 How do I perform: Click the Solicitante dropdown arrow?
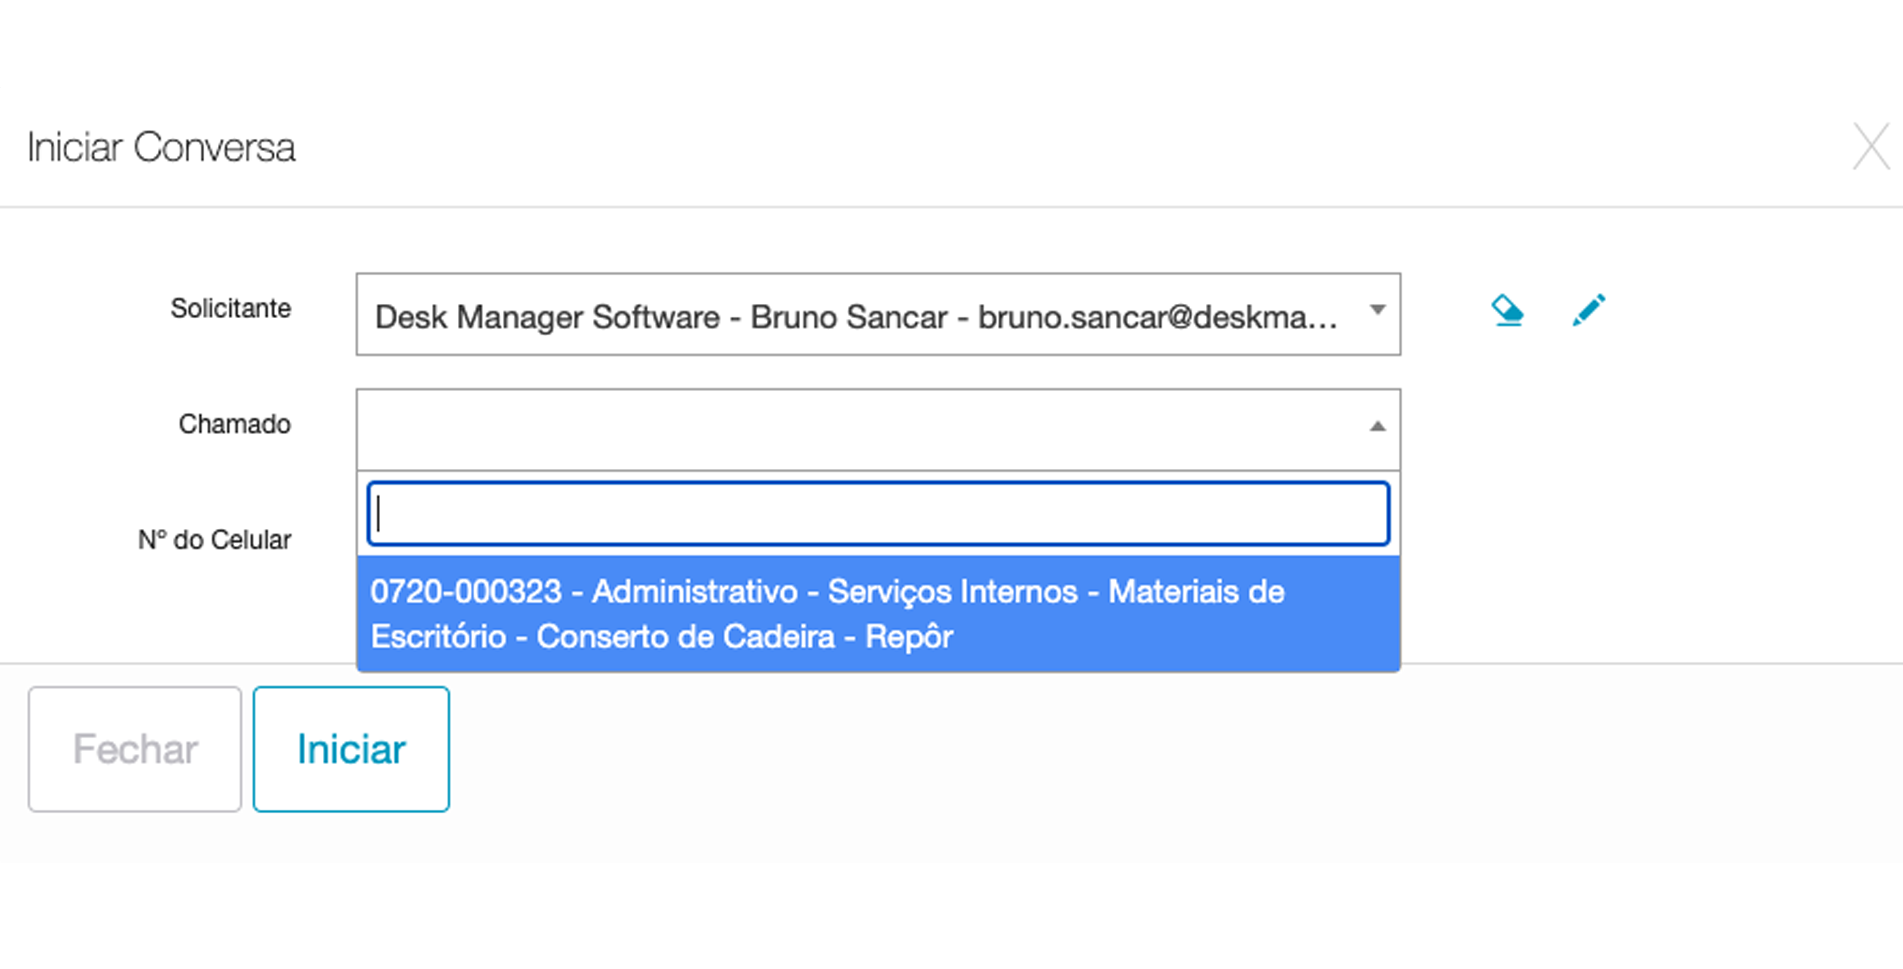click(x=1377, y=311)
